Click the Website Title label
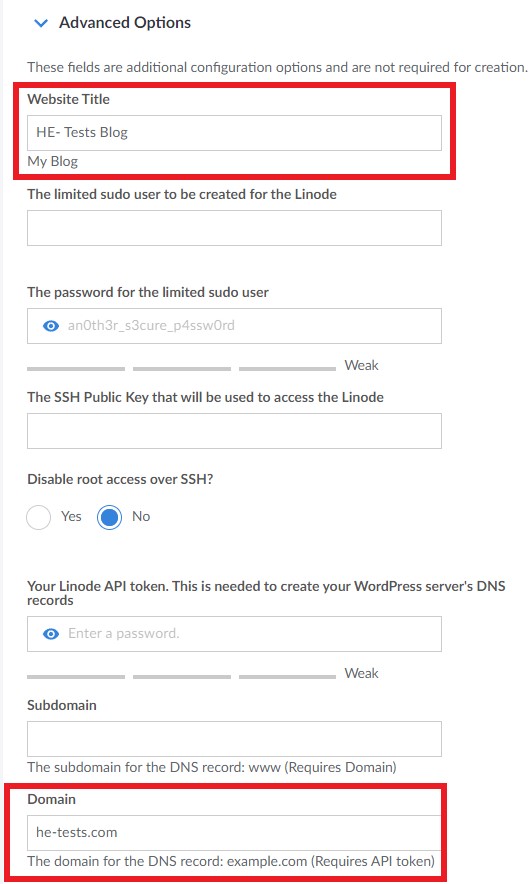 click(68, 99)
